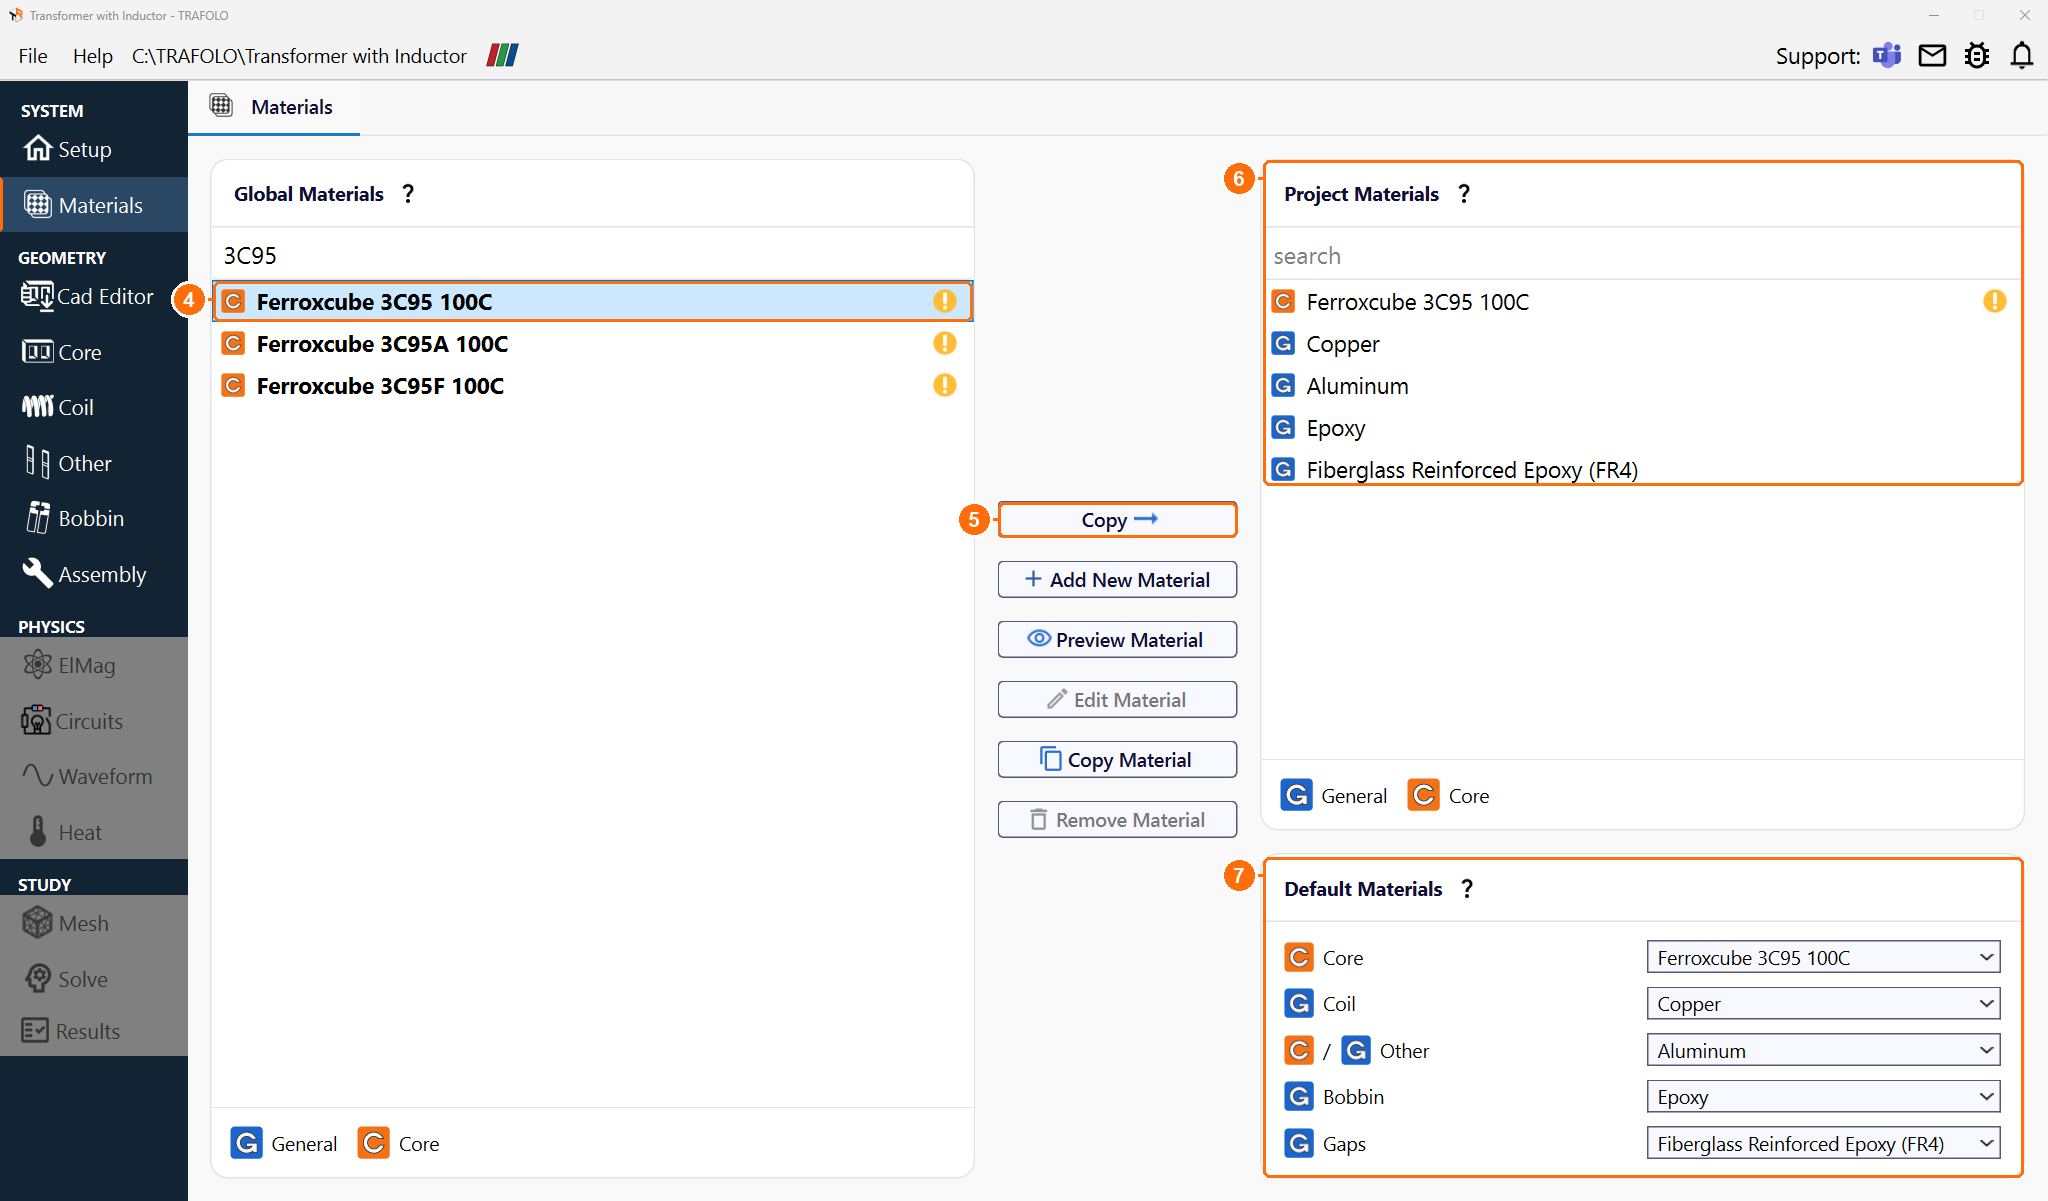Click warning icon in Project Materials list

[x=1995, y=301]
